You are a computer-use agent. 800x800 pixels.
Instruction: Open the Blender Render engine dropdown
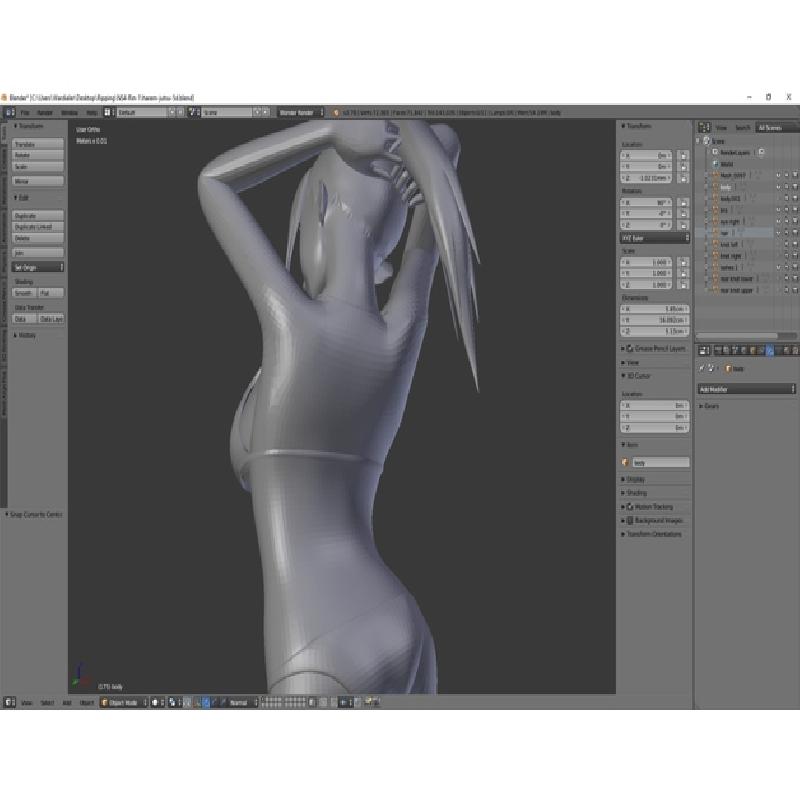pyautogui.click(x=301, y=112)
